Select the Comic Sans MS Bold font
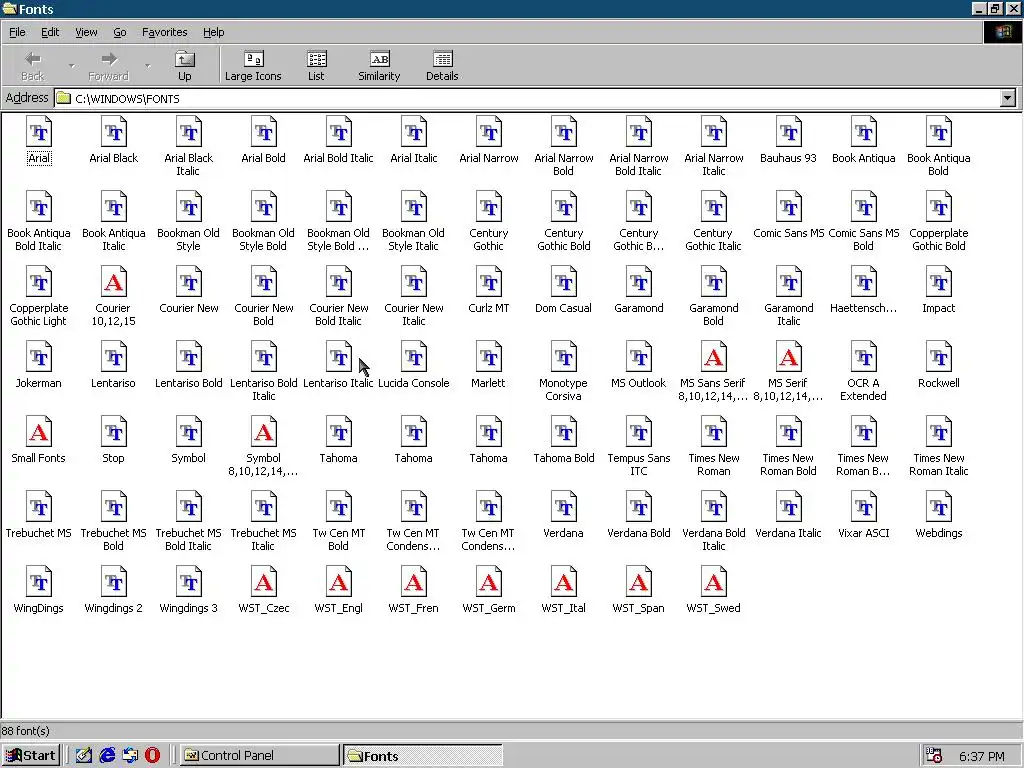The image size is (1024, 768). point(863,208)
